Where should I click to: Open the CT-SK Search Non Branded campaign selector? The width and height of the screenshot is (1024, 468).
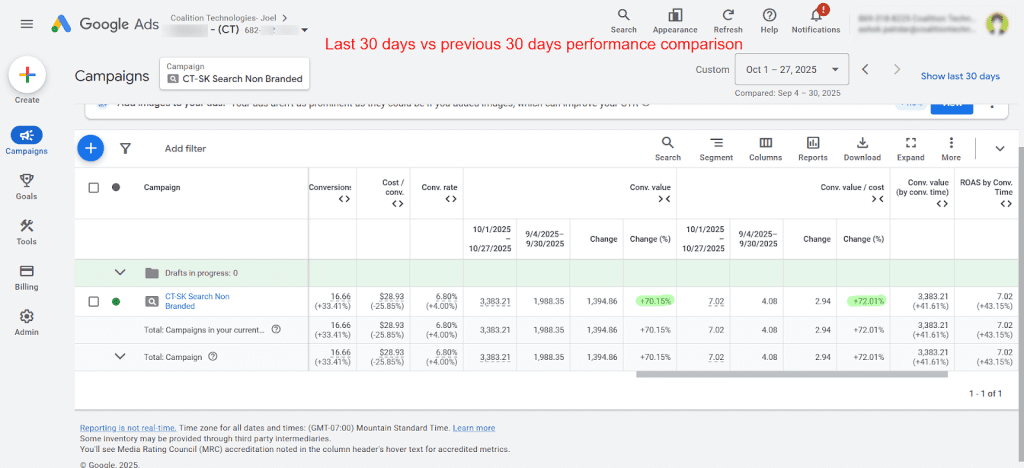click(234, 72)
